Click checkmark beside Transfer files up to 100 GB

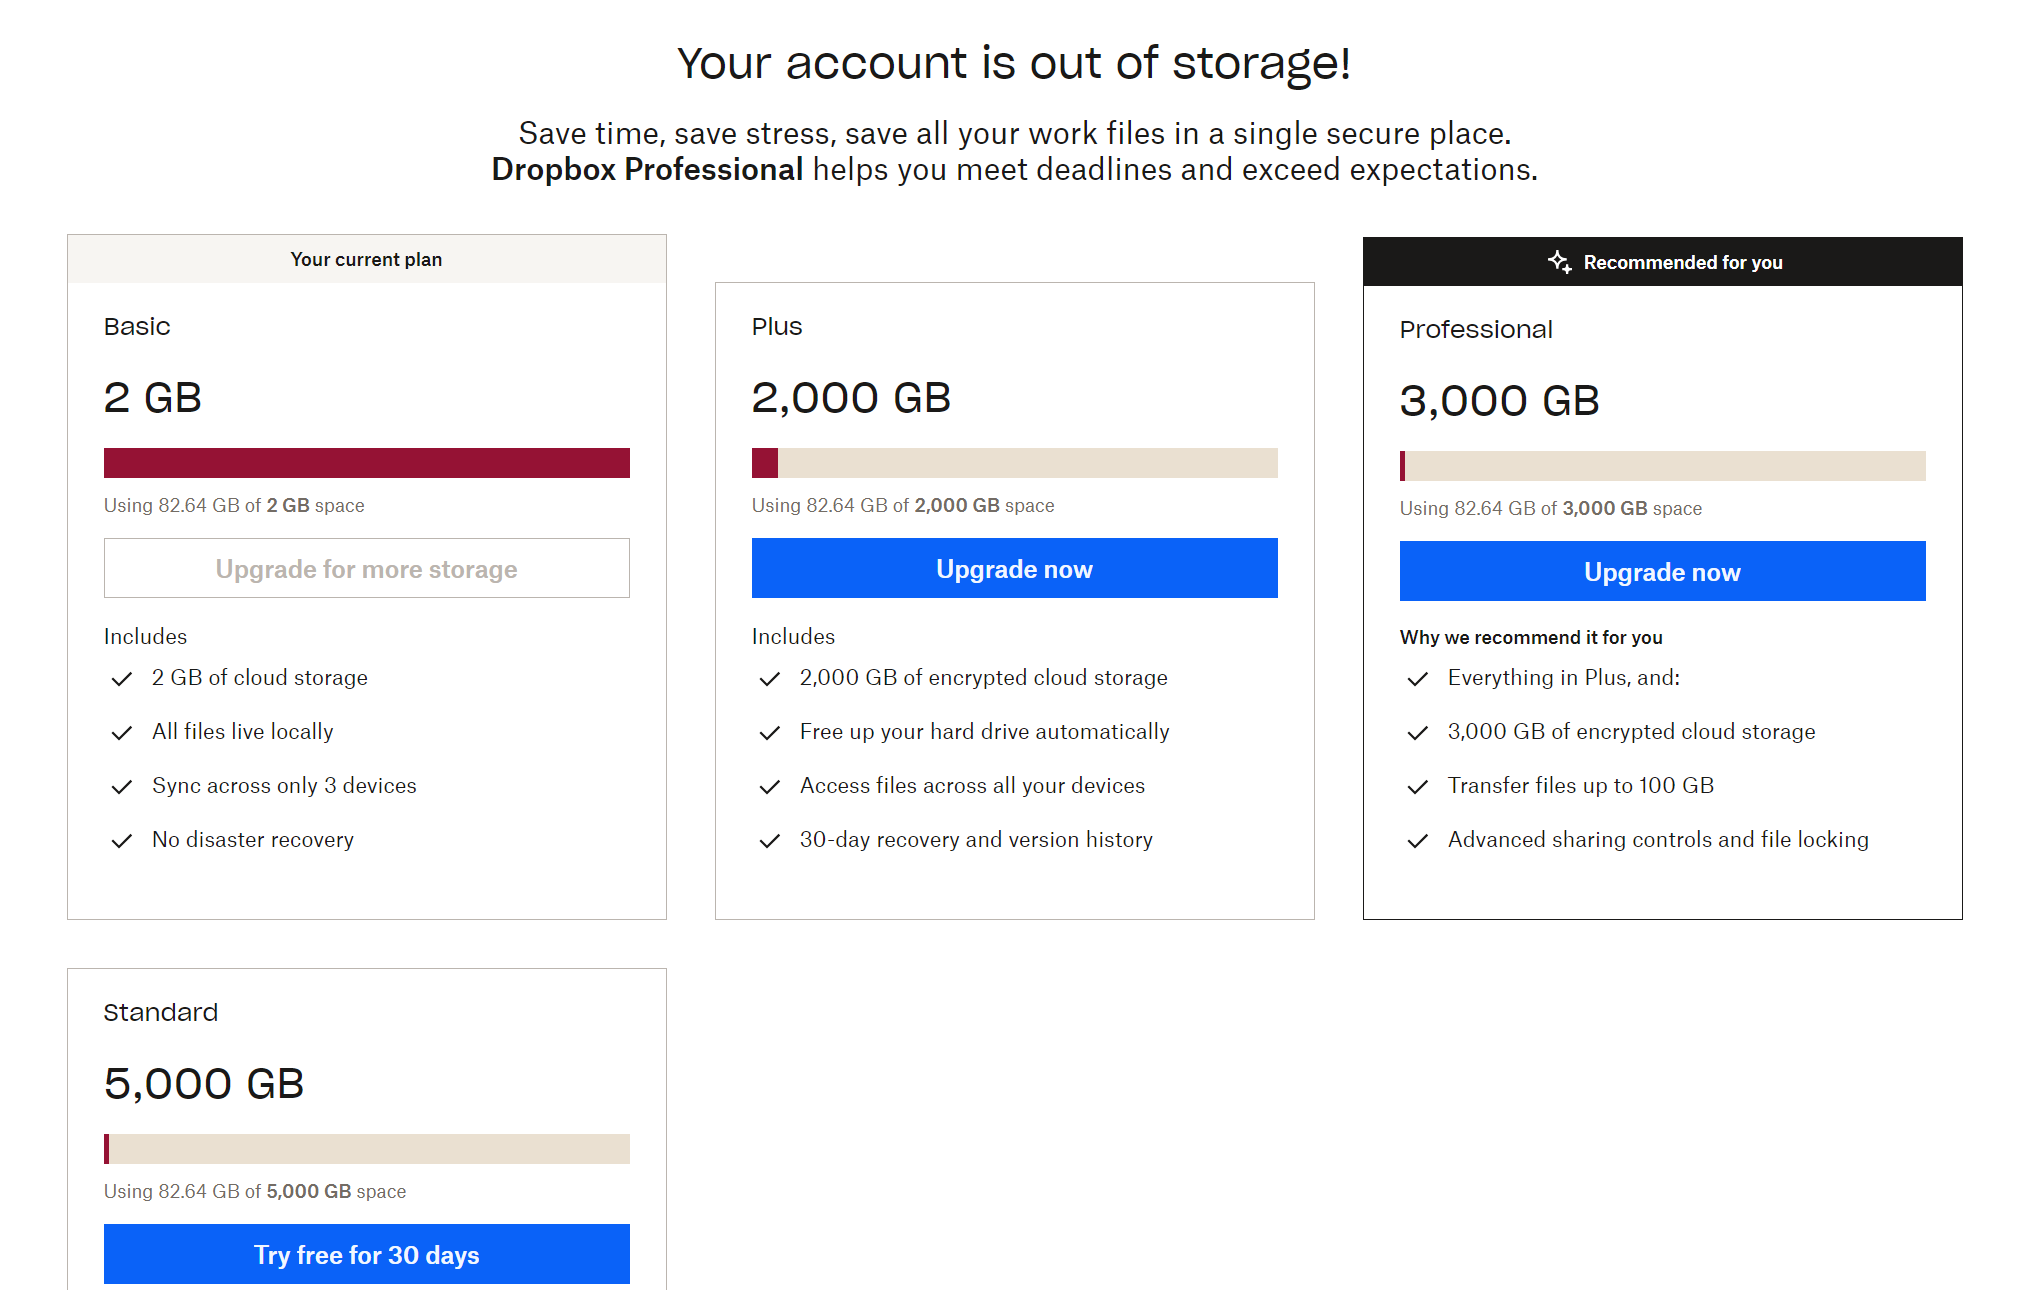click(1418, 787)
